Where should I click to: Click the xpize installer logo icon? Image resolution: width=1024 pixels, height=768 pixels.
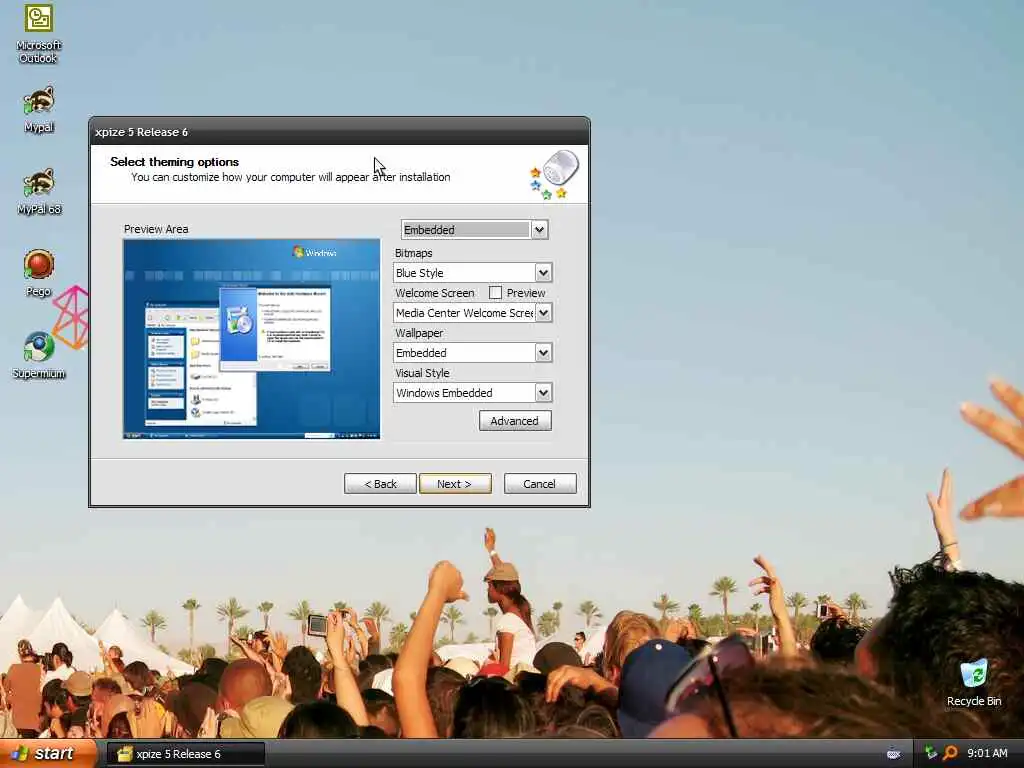554,174
